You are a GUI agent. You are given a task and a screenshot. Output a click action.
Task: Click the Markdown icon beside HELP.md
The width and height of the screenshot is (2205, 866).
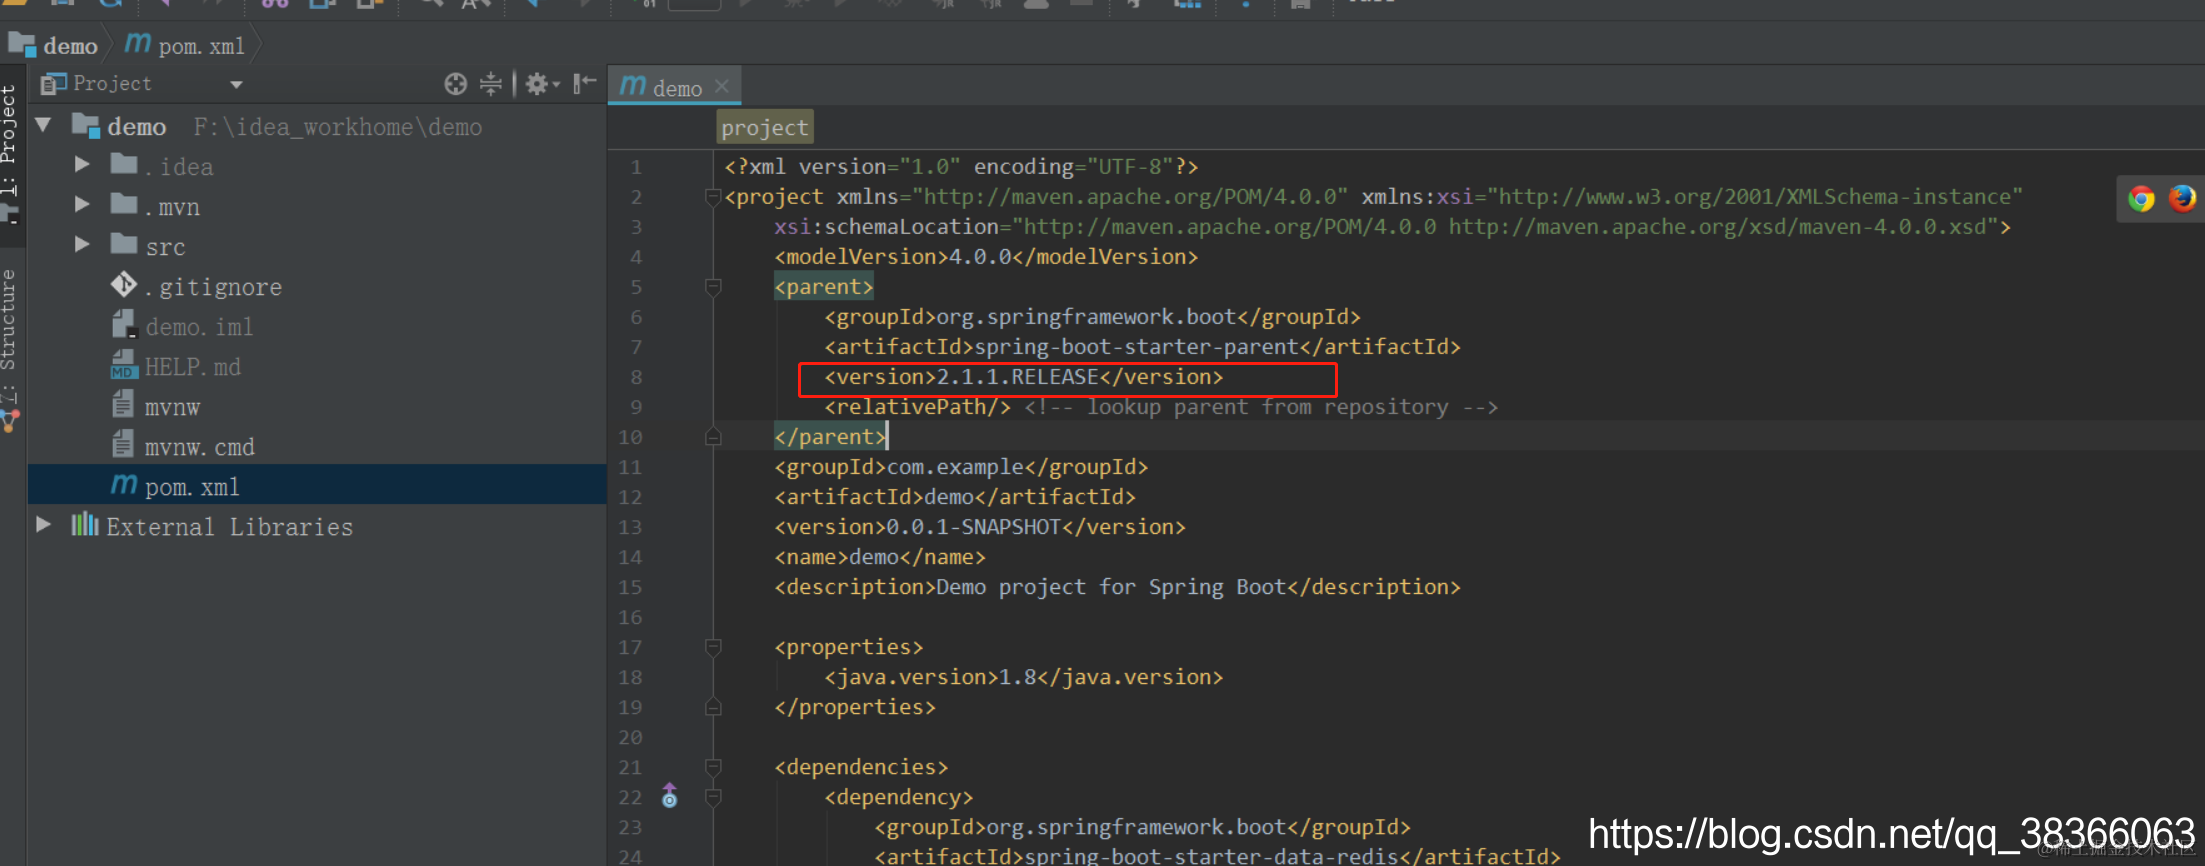pyautogui.click(x=123, y=365)
